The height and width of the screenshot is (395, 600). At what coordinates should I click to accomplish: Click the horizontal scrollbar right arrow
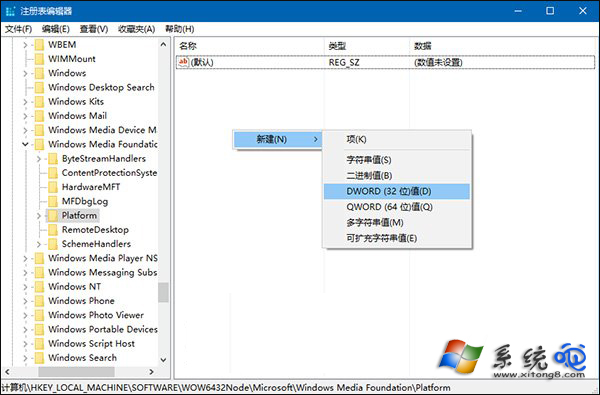(151, 372)
